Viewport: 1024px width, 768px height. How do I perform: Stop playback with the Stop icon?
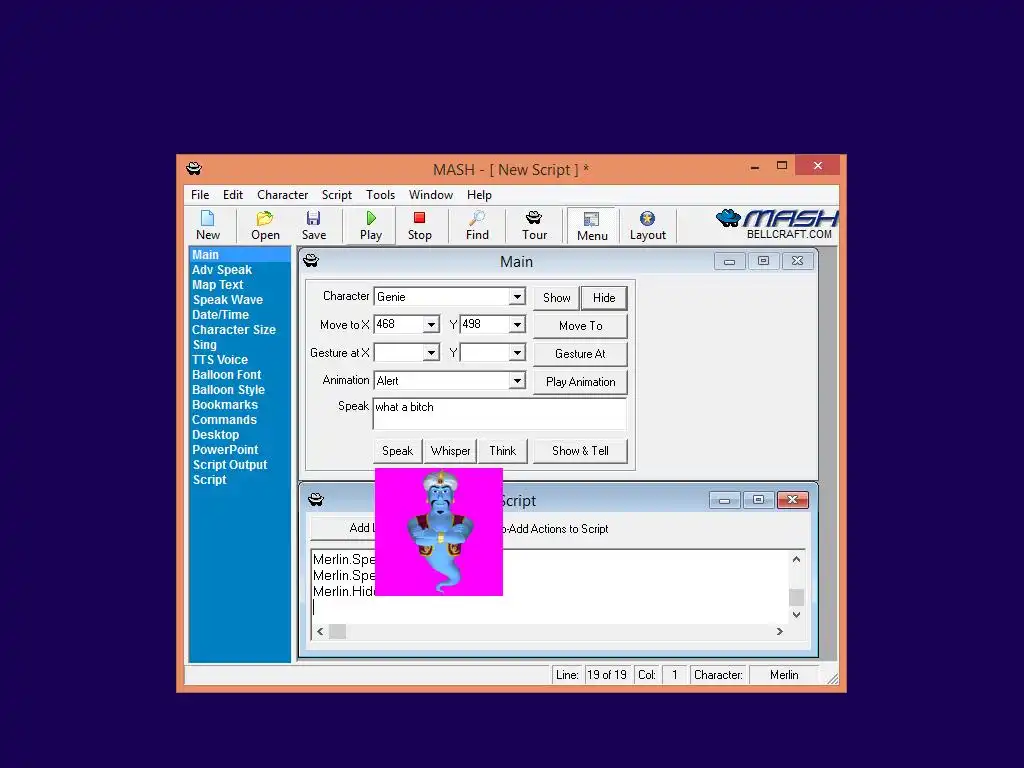420,225
